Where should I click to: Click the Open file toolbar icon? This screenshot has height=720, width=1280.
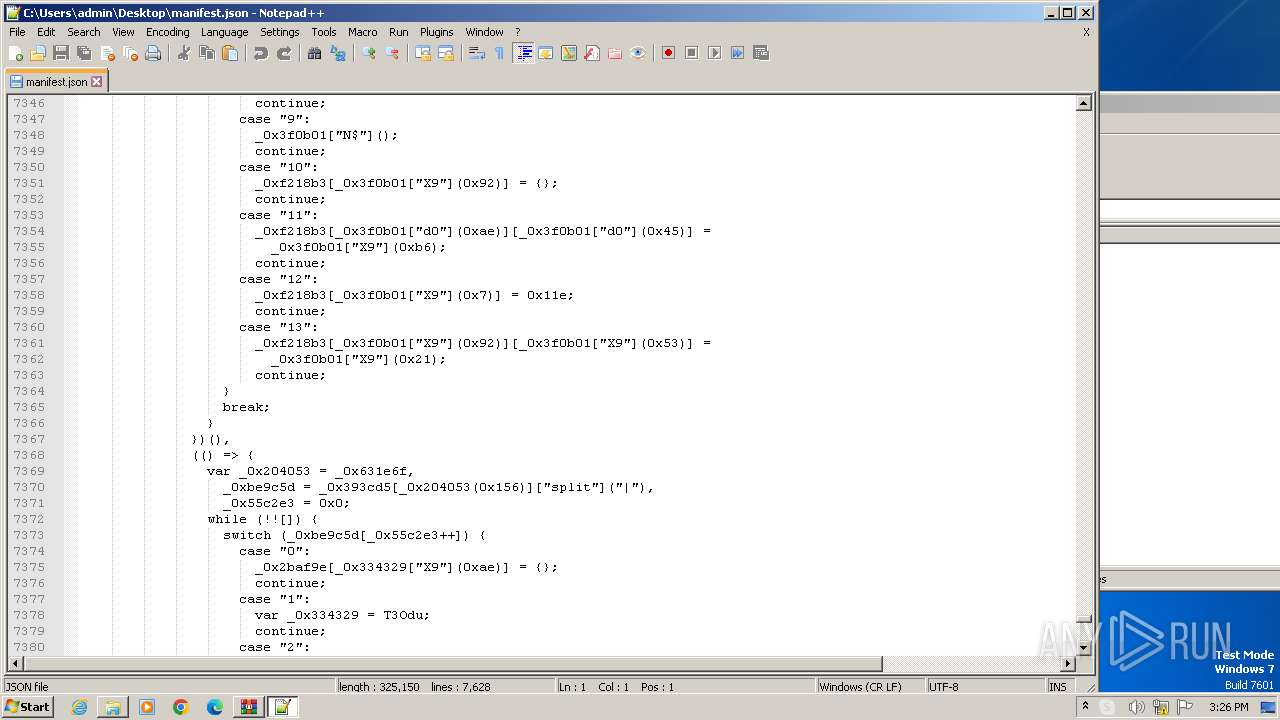(x=38, y=53)
